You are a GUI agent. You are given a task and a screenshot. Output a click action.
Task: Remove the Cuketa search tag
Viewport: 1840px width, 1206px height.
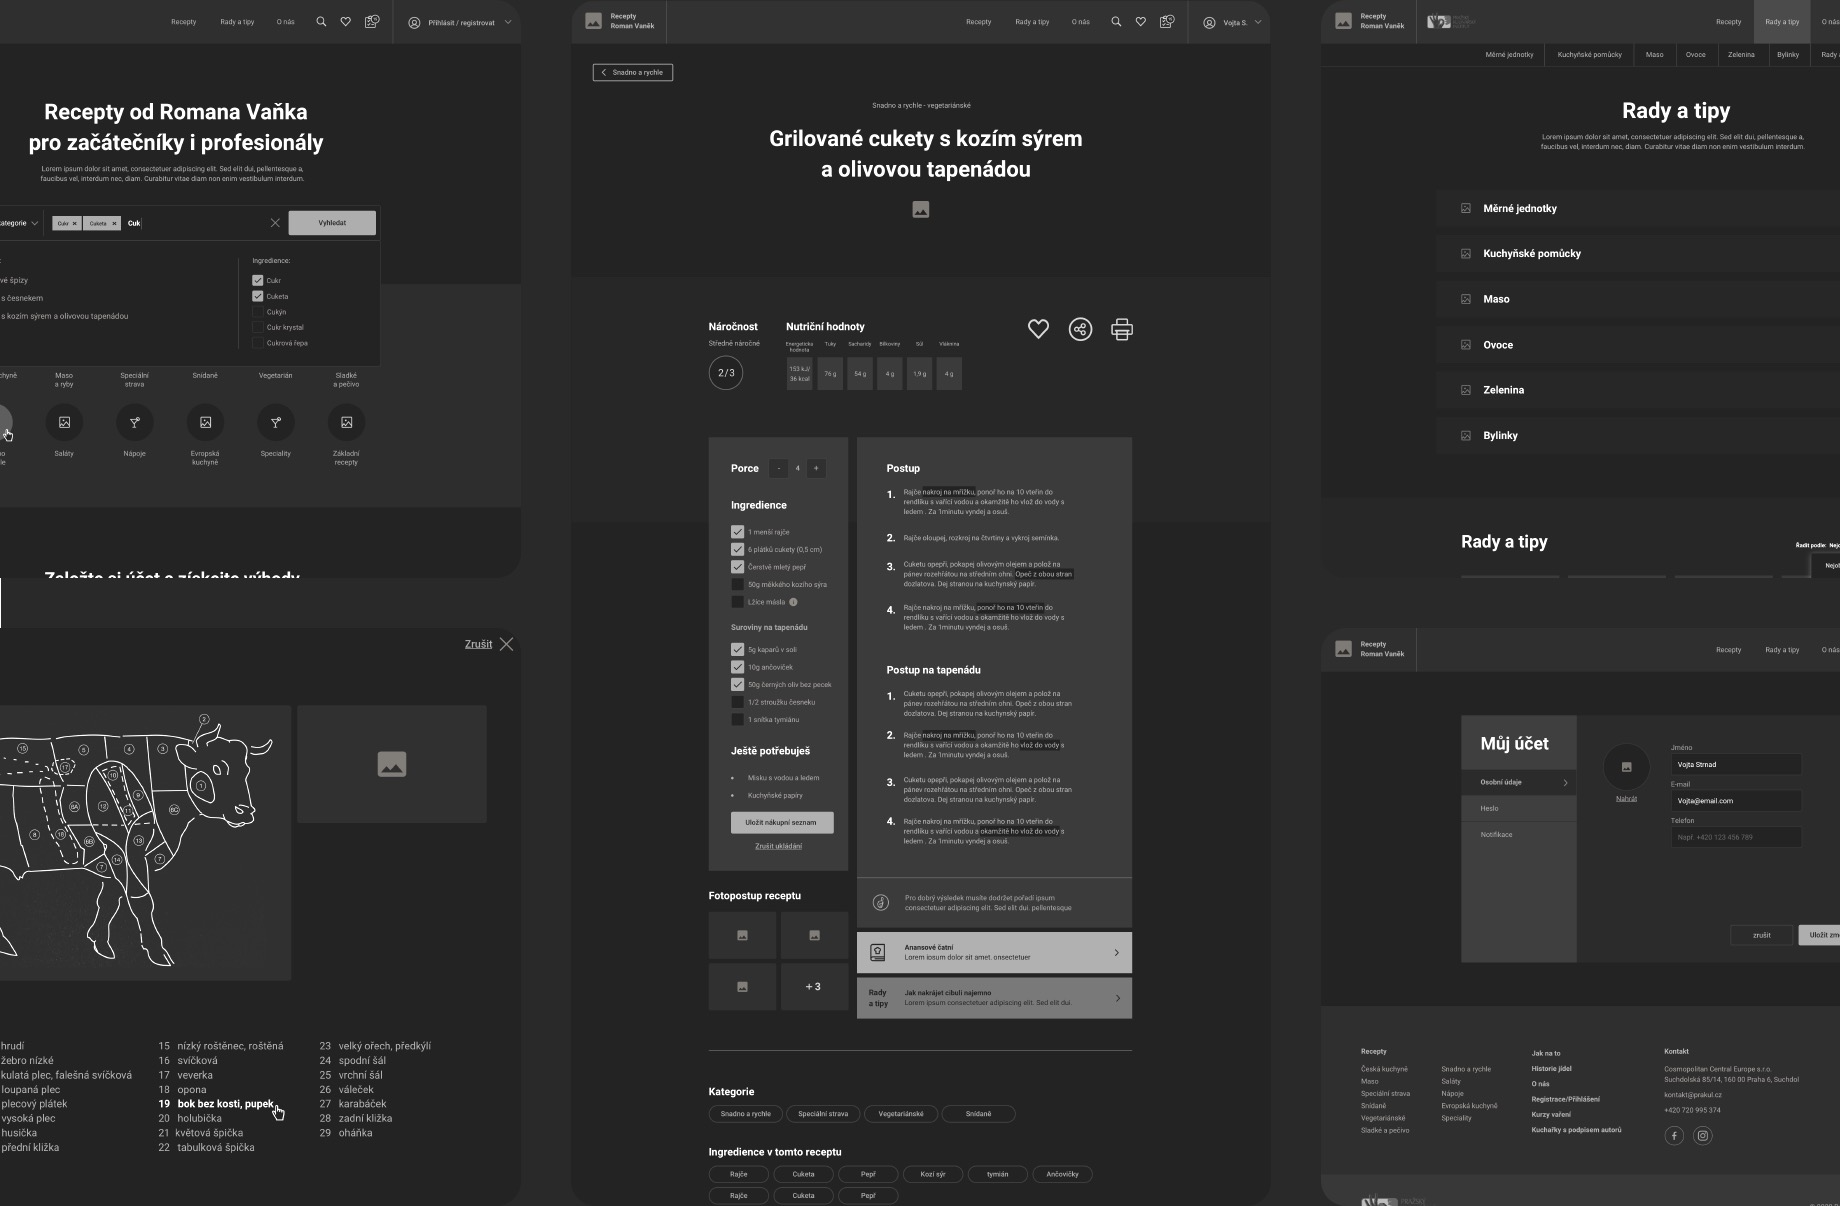coord(114,223)
